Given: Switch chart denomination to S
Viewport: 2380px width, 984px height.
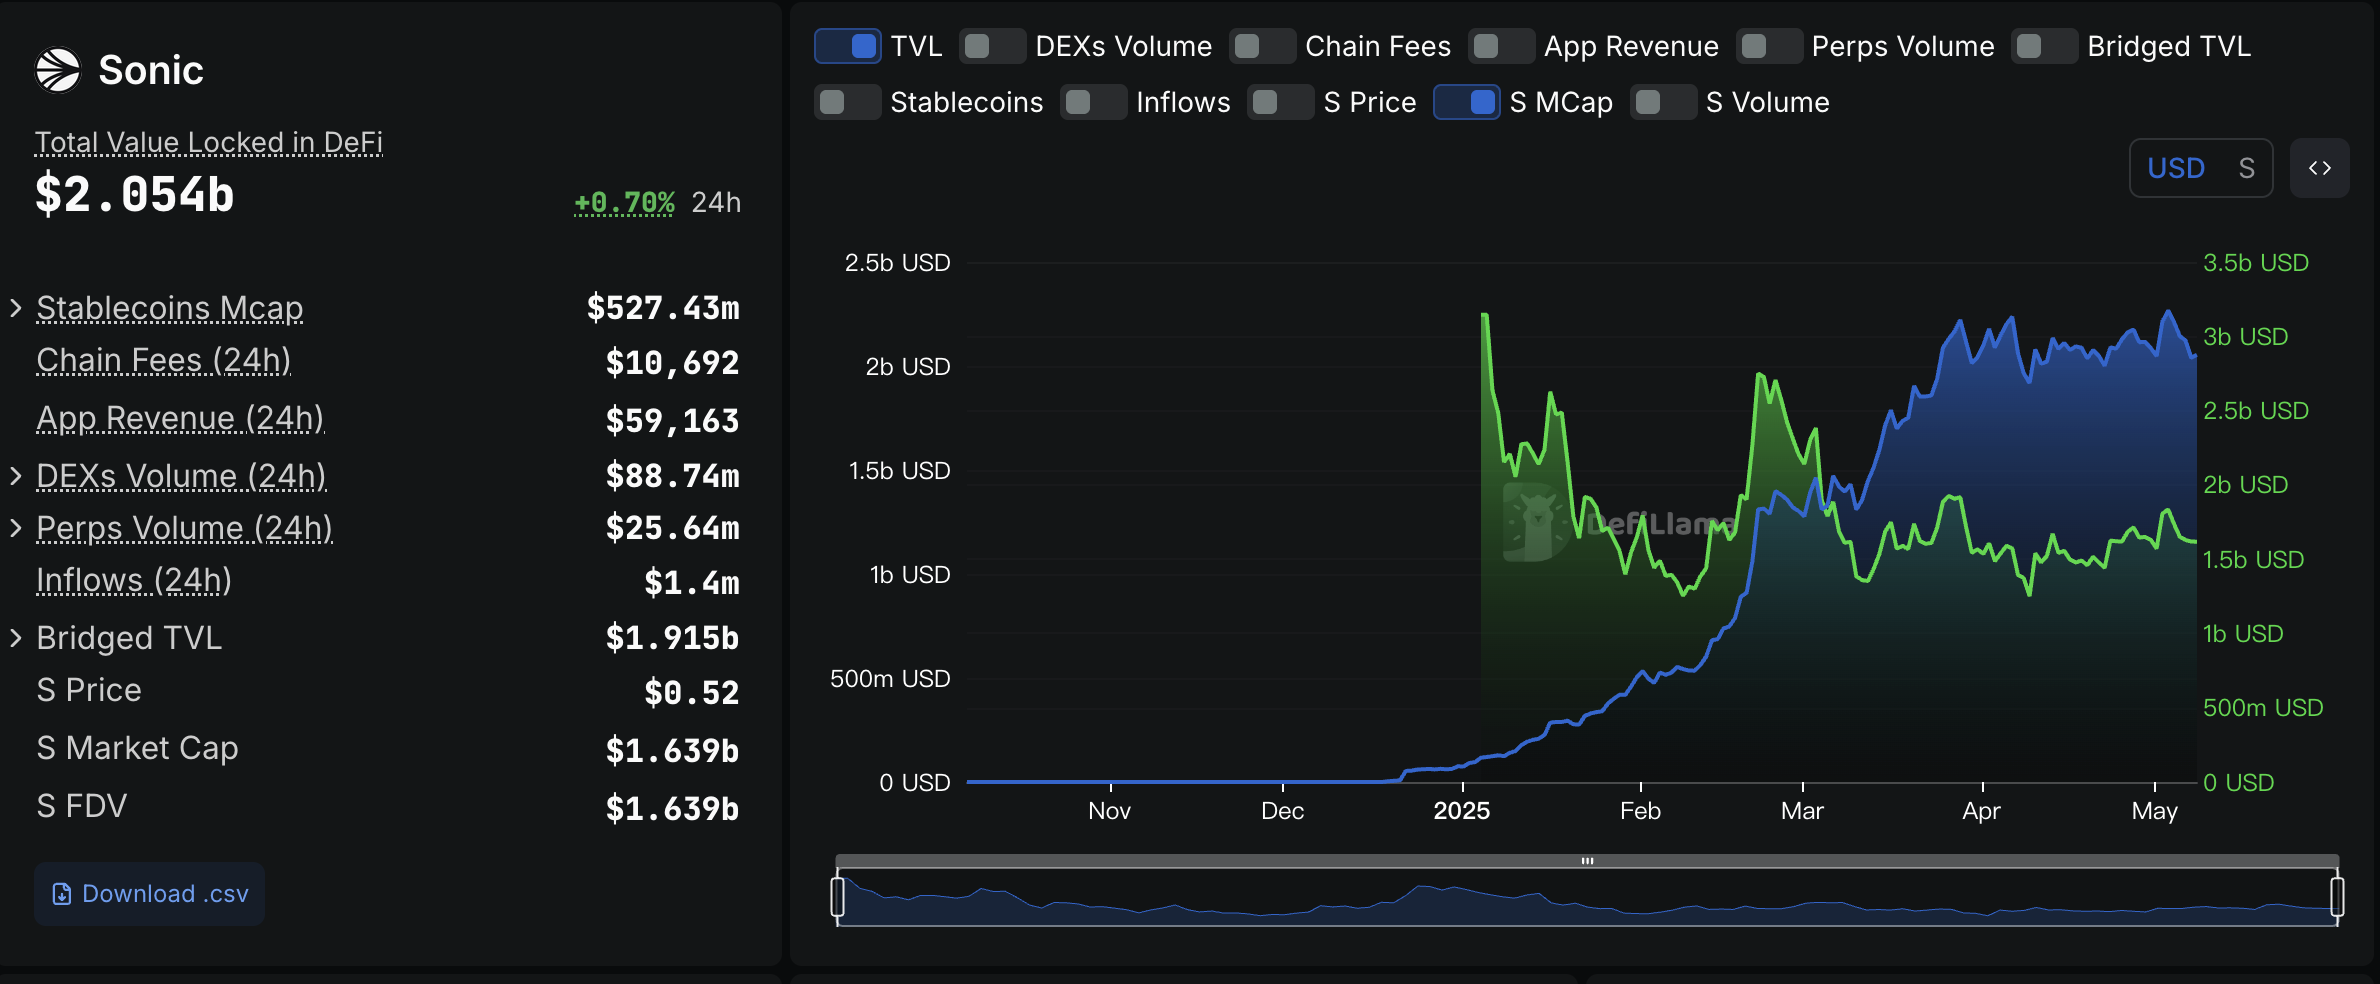Looking at the screenshot, I should click(2246, 168).
